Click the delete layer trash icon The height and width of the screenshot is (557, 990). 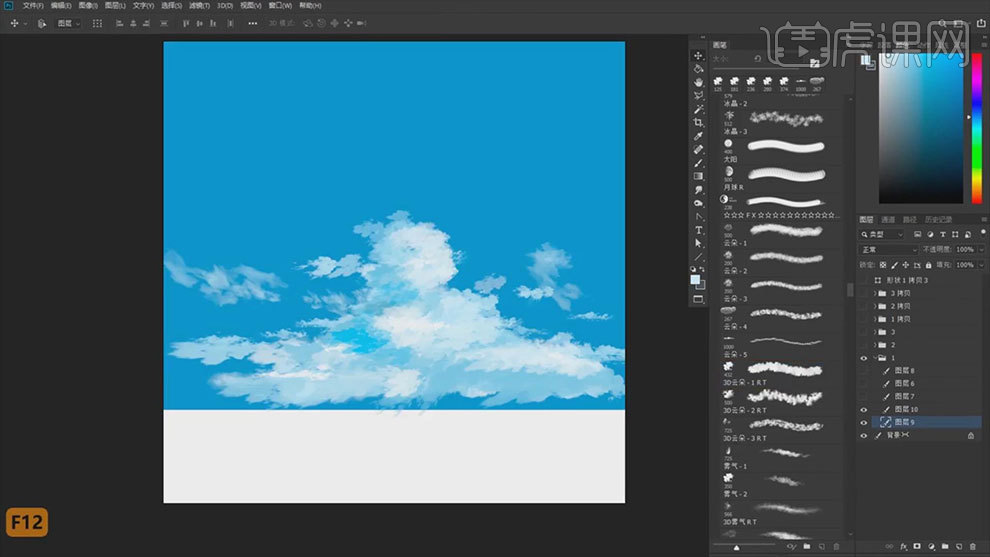(x=972, y=547)
